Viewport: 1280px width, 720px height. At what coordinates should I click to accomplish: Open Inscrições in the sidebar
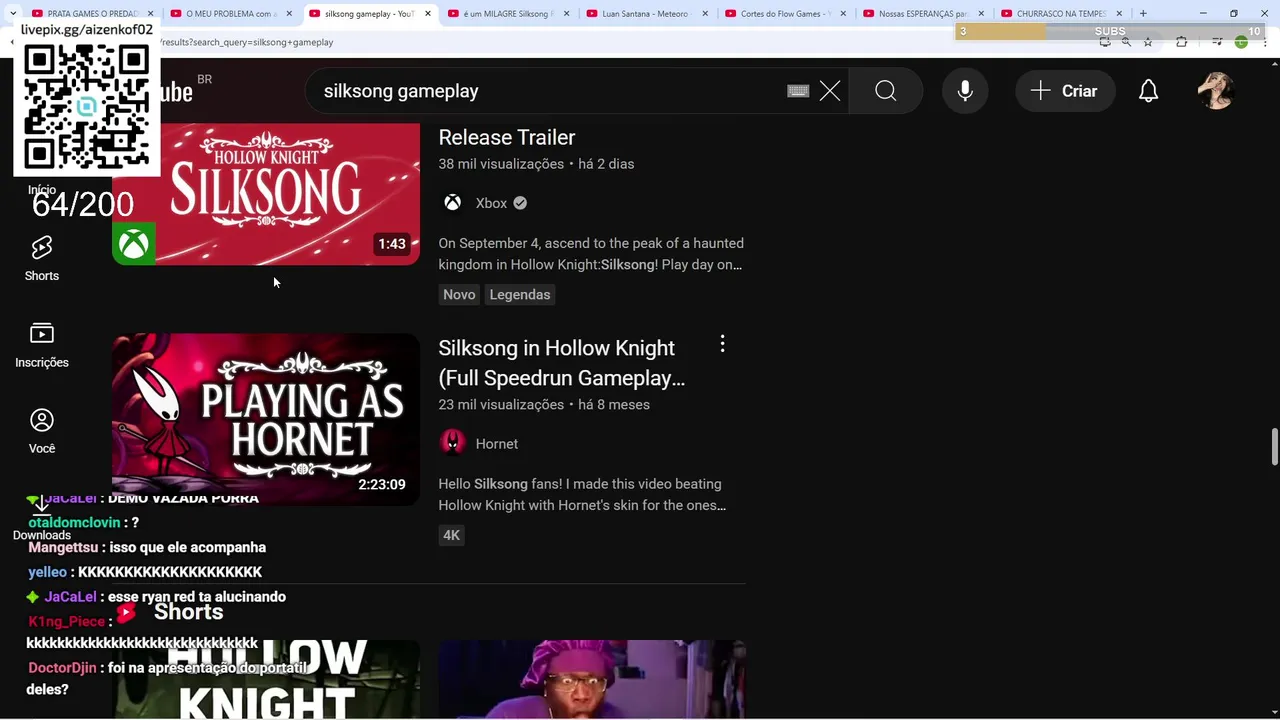42,345
